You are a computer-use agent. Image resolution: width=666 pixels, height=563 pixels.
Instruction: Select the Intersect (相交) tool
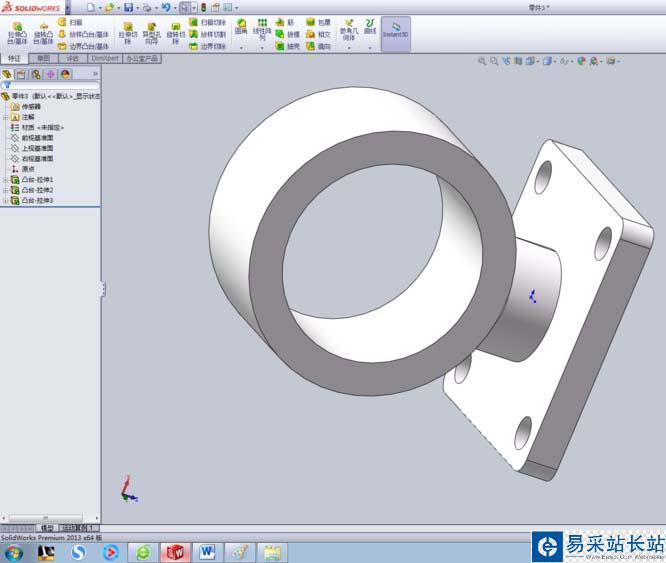pyautogui.click(x=319, y=34)
